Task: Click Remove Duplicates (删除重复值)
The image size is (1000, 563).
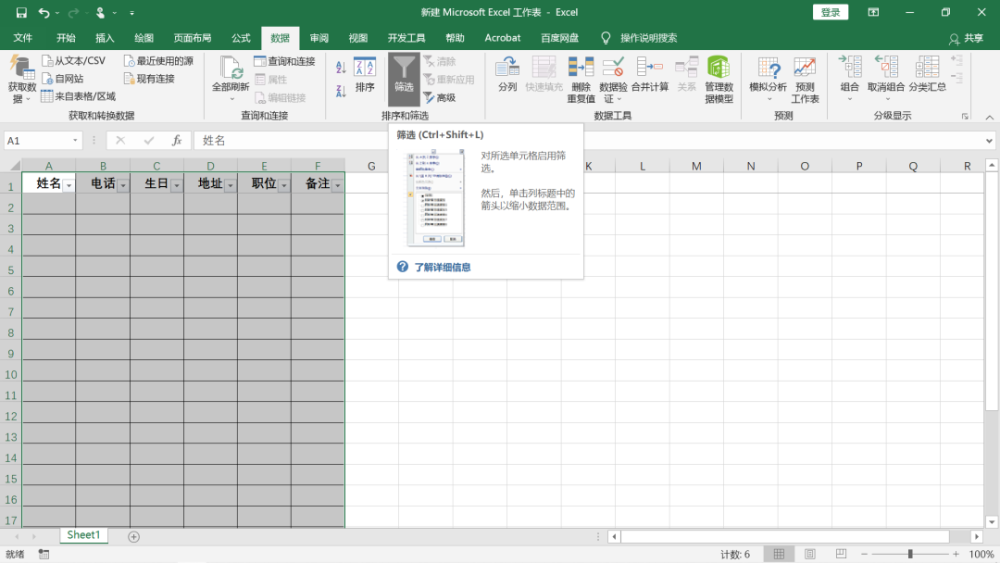Action: pos(581,80)
